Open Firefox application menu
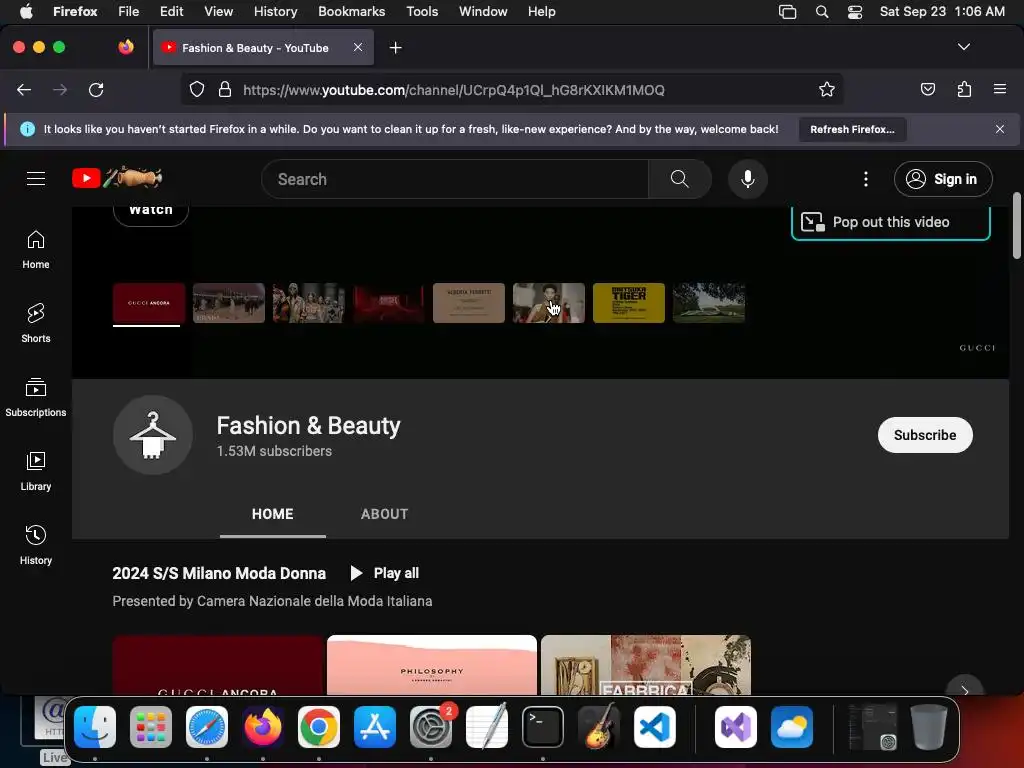The width and height of the screenshot is (1024, 768). [x=1000, y=89]
